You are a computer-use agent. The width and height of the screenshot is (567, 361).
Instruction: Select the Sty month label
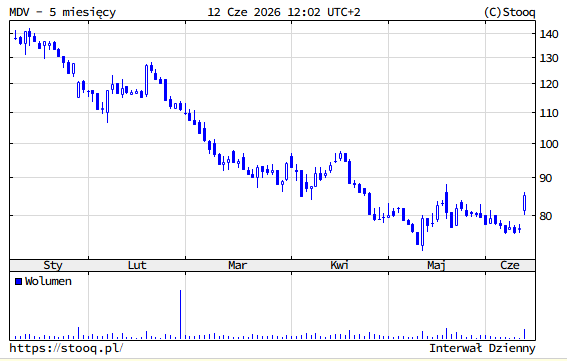(x=53, y=265)
